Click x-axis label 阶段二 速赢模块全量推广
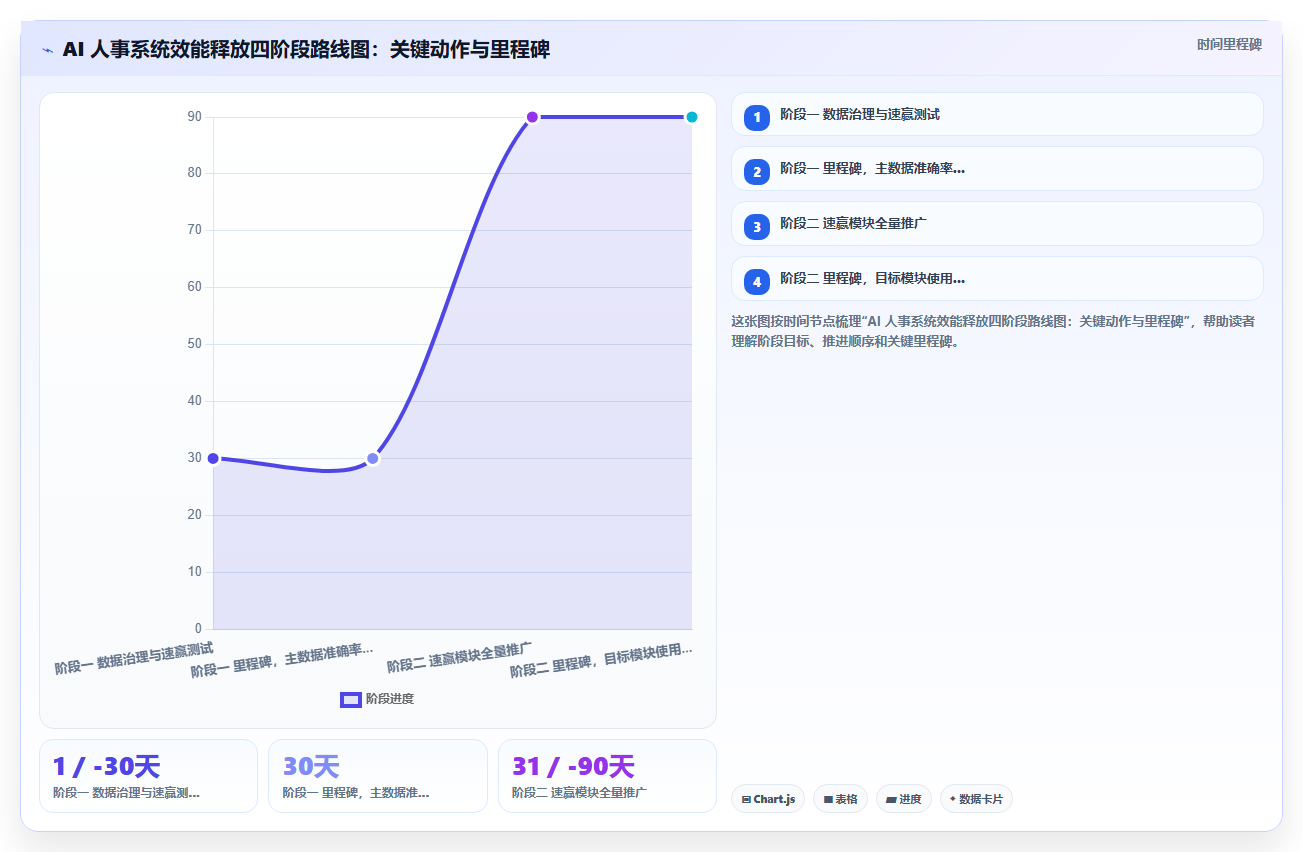 459,657
